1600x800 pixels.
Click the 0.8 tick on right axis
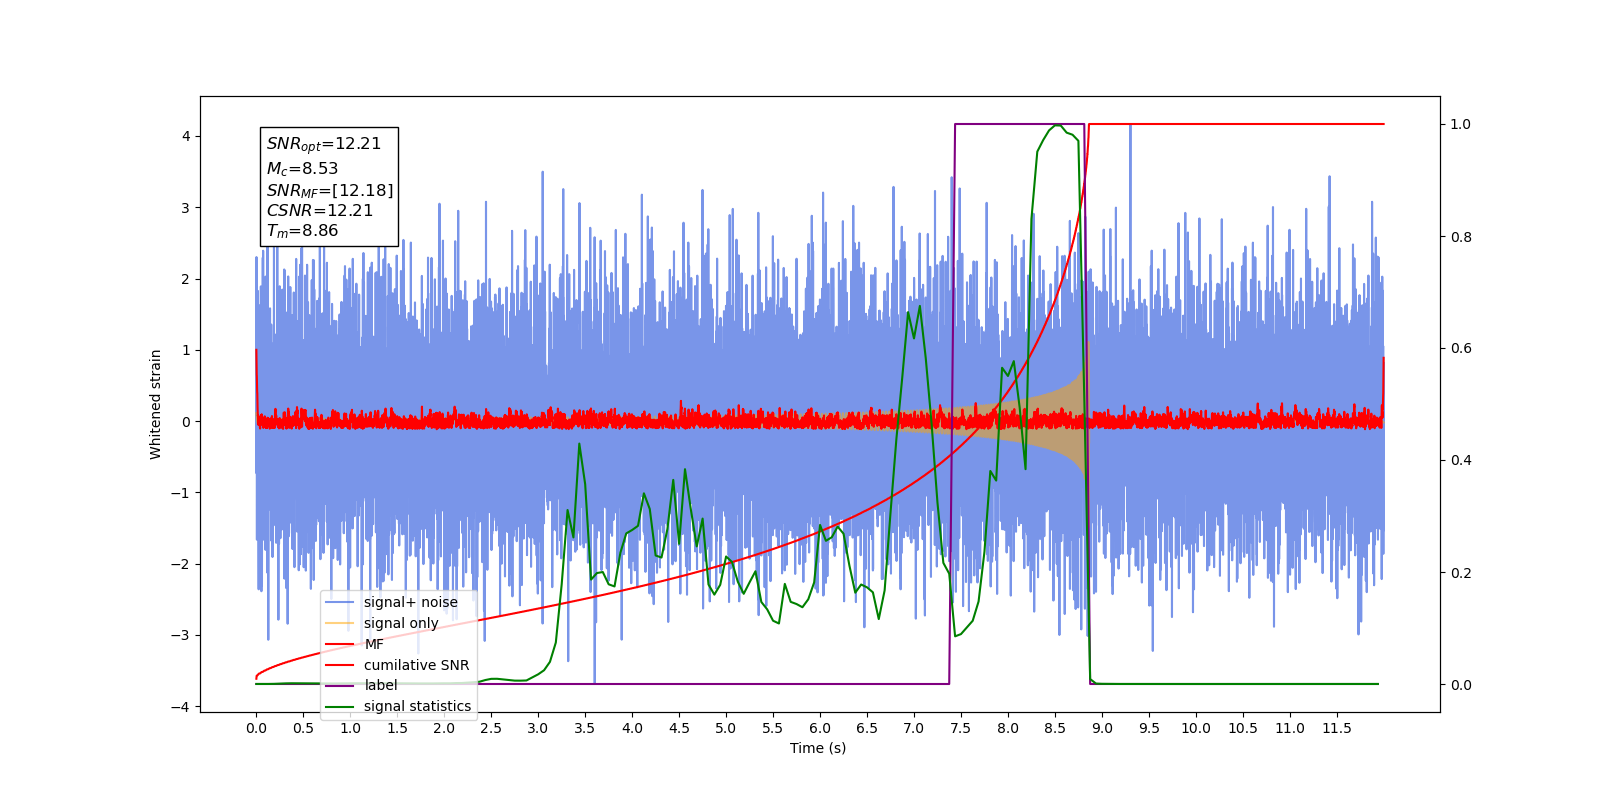[x=1461, y=237]
